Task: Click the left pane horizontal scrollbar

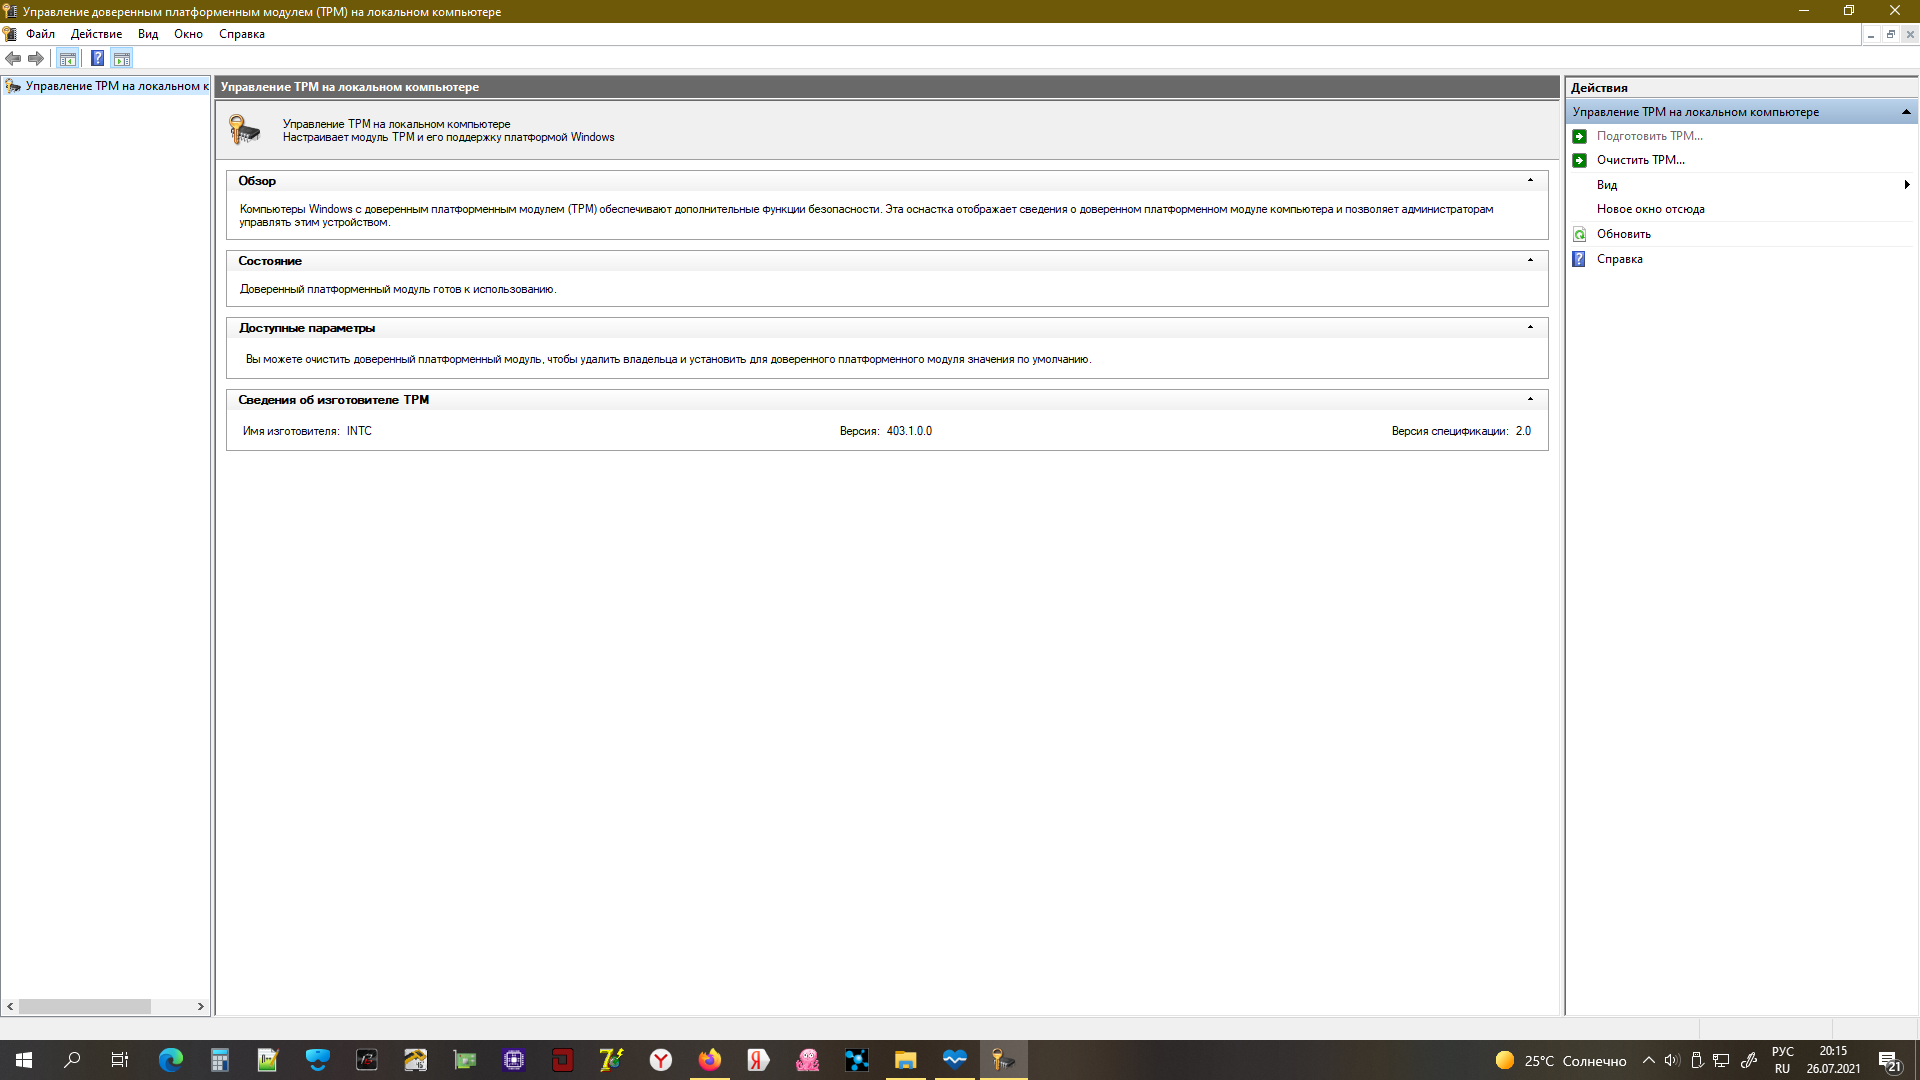Action: [x=85, y=1006]
